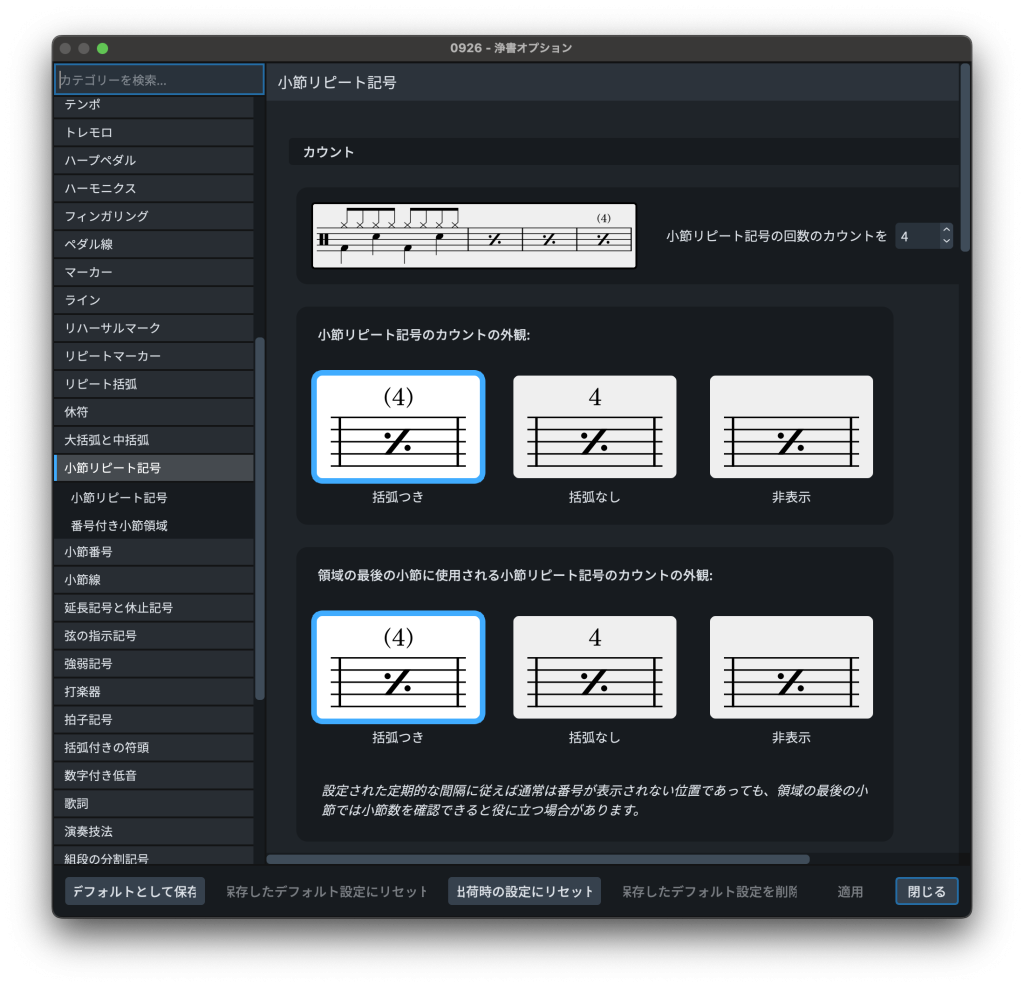Select 非表示 option for last bar of region
This screenshot has height=987, width=1024.
pyautogui.click(x=790, y=667)
